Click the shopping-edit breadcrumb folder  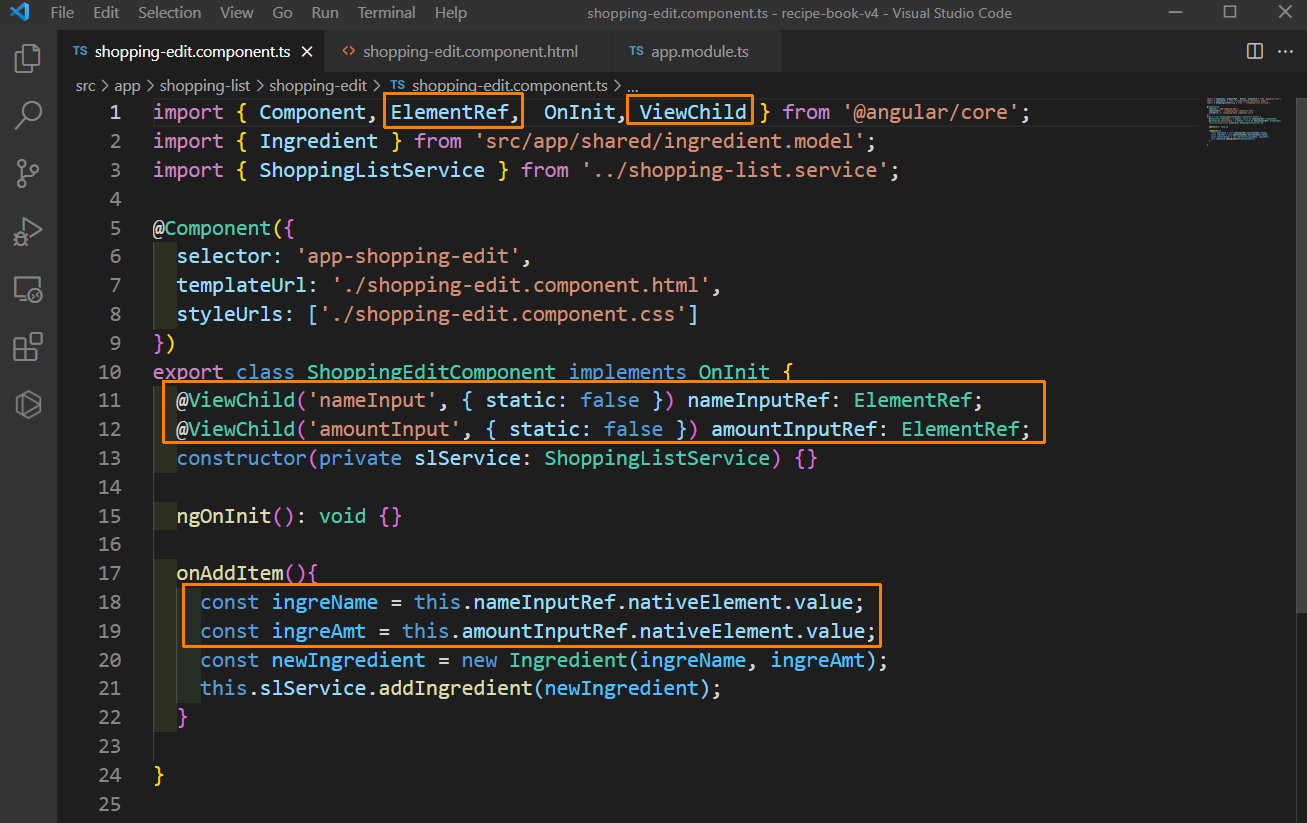tap(318, 86)
